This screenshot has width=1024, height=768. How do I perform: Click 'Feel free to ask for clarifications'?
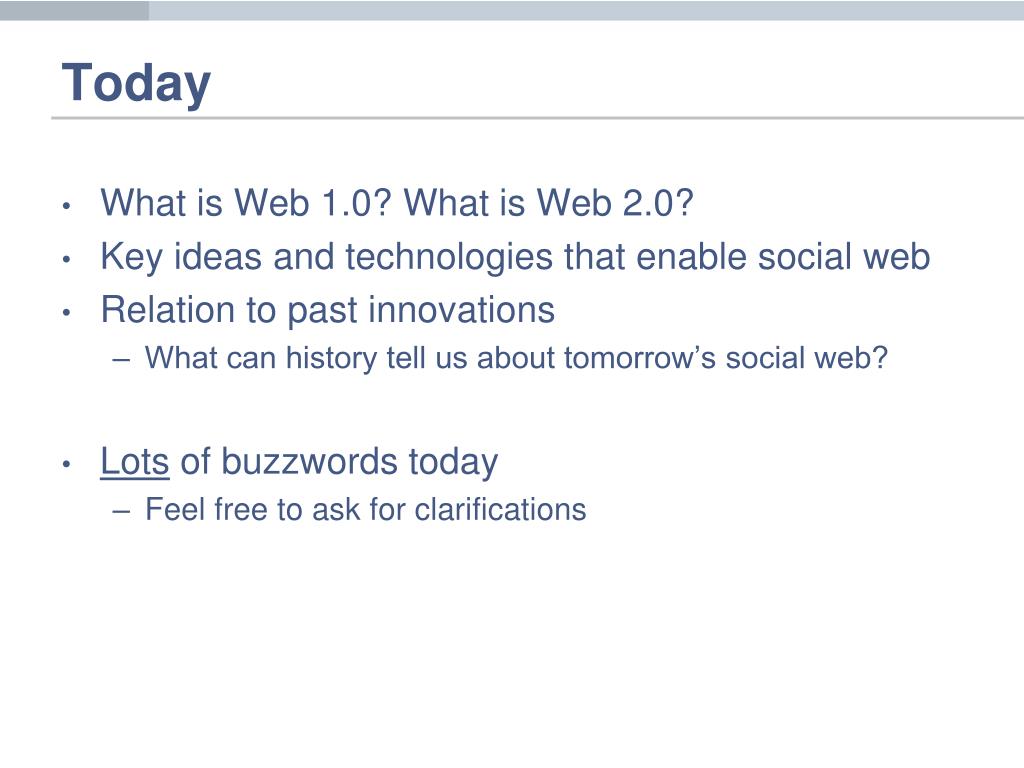366,509
